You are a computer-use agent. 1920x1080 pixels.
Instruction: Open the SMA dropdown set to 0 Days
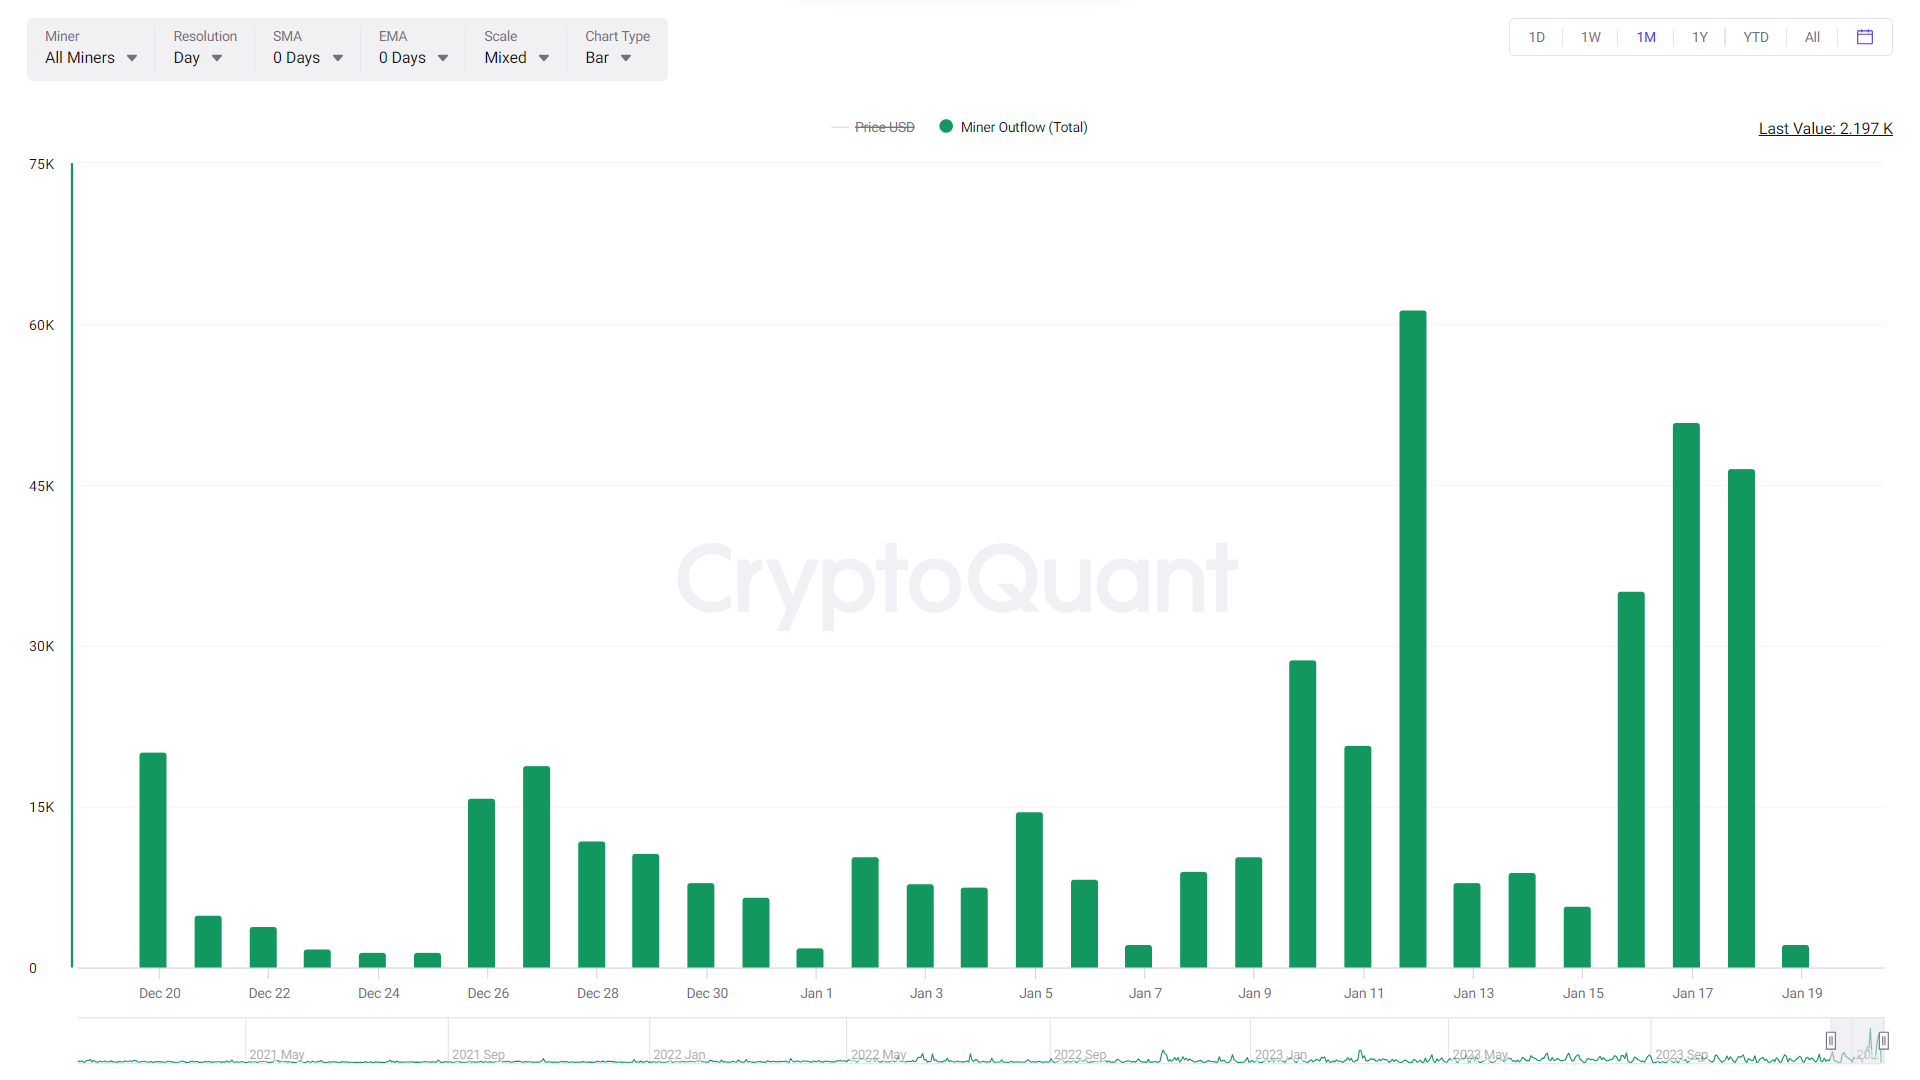308,58
